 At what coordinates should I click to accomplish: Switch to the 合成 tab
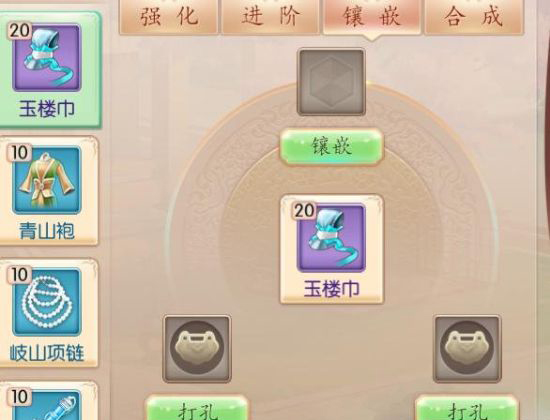[474, 17]
